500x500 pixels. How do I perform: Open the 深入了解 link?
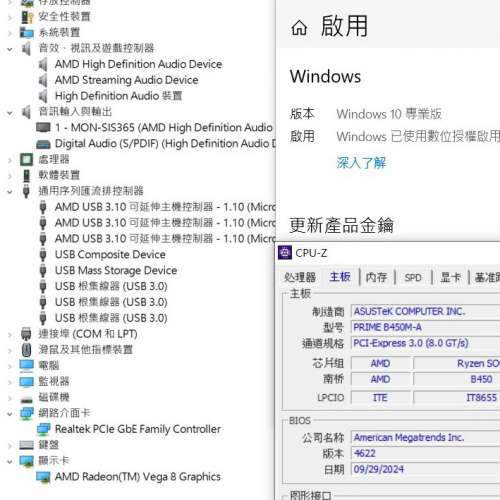click(361, 163)
